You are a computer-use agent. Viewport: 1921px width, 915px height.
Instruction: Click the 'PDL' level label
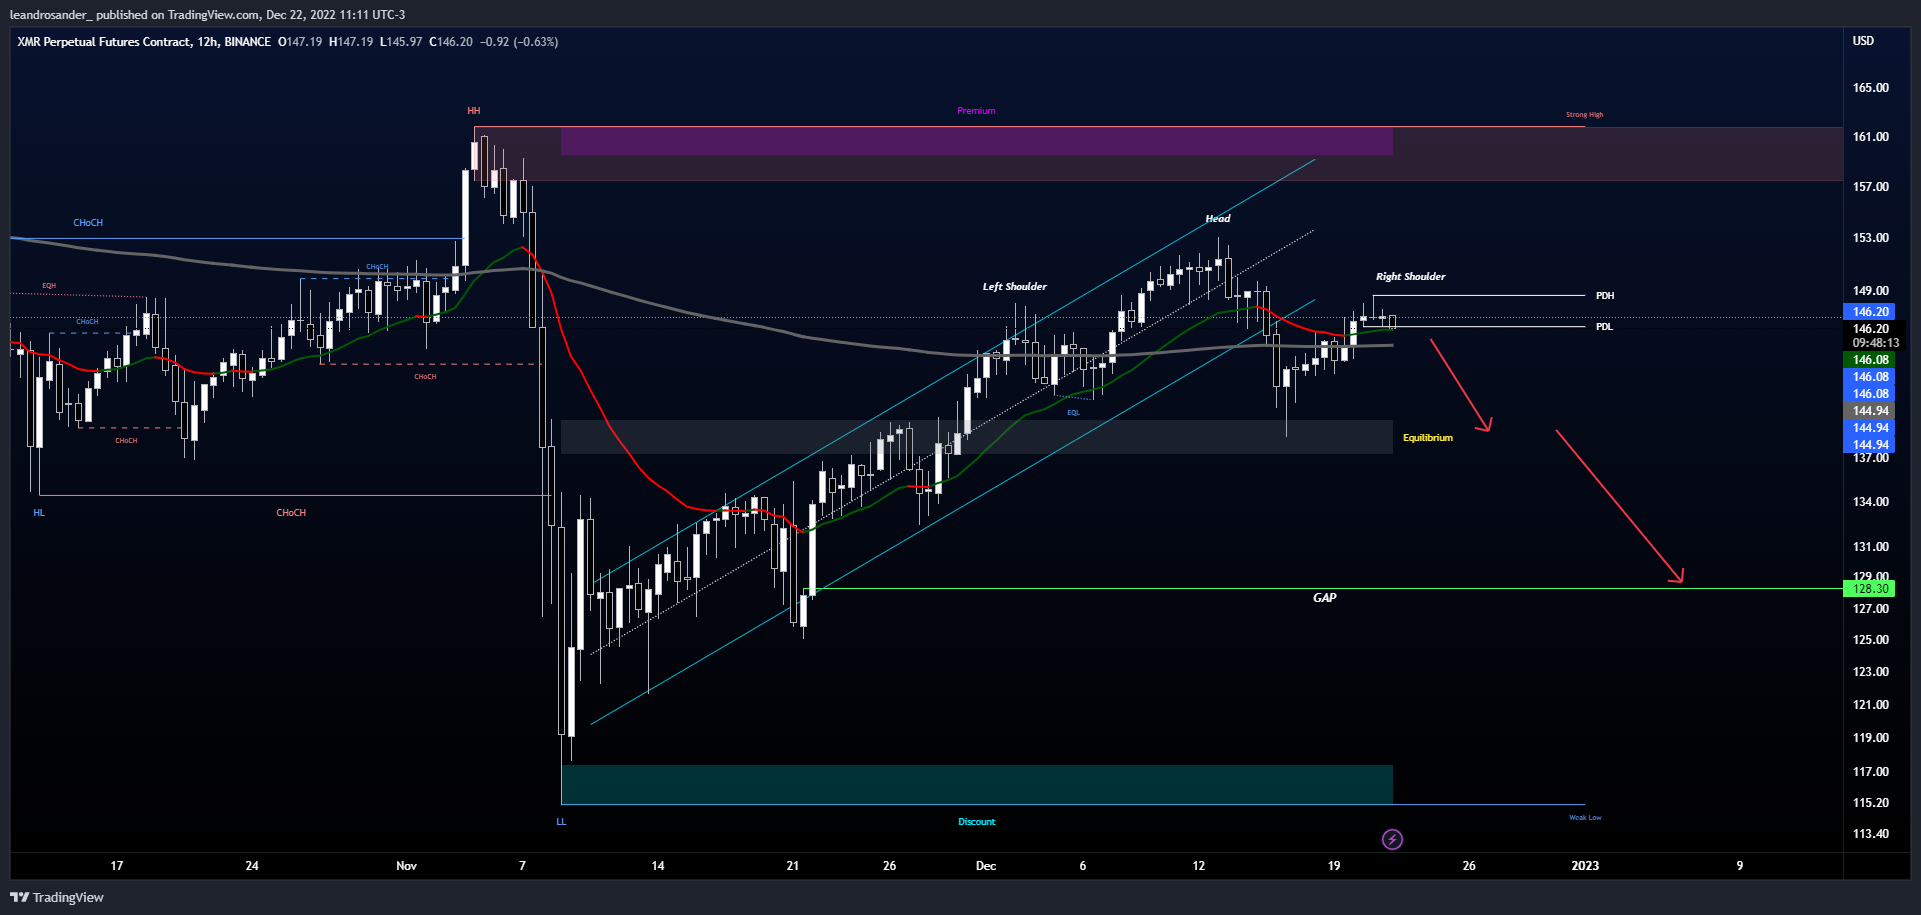[1604, 327]
